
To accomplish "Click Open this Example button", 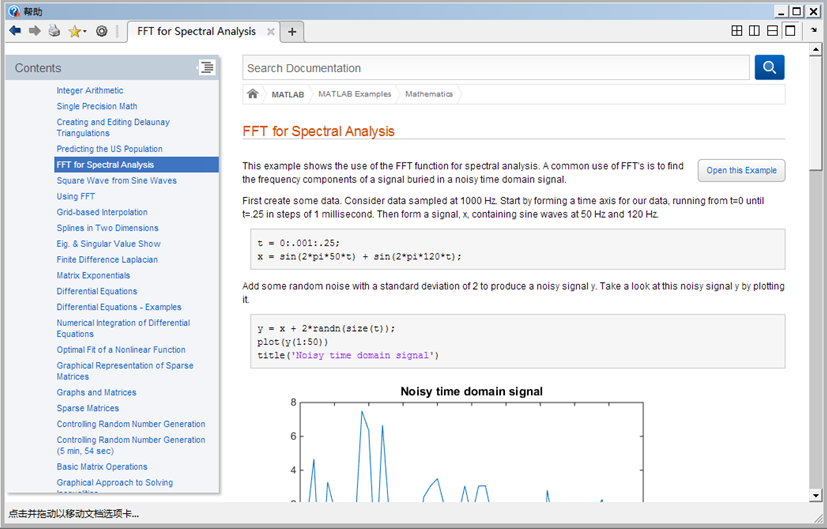I will pyautogui.click(x=741, y=170).
